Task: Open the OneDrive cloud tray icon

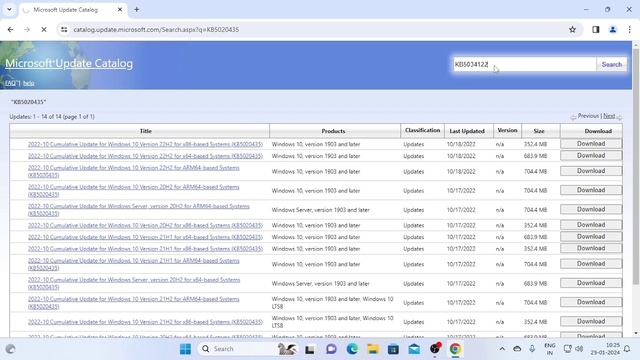Action: pos(517,349)
